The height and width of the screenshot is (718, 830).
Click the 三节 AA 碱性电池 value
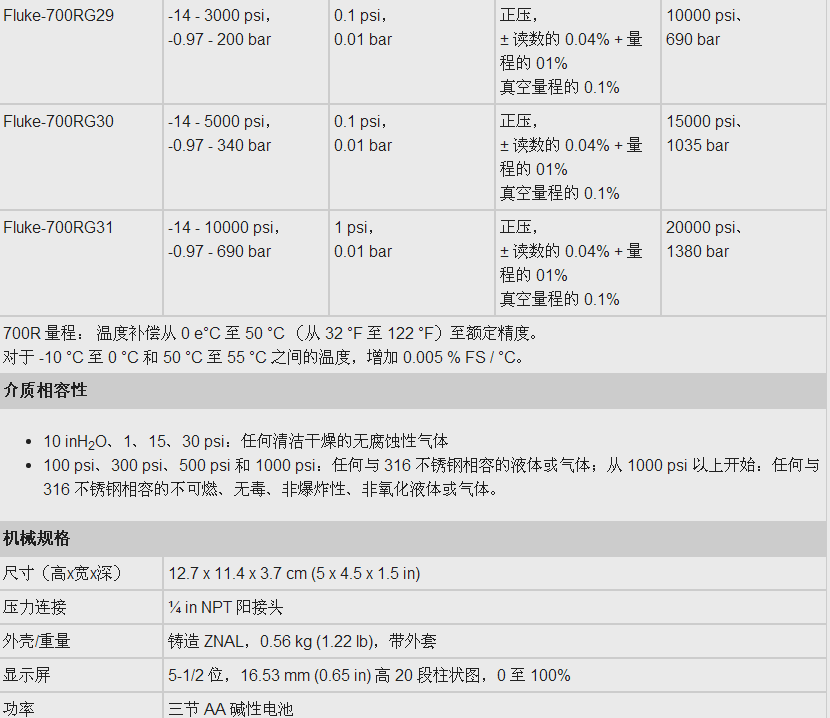pyautogui.click(x=231, y=709)
